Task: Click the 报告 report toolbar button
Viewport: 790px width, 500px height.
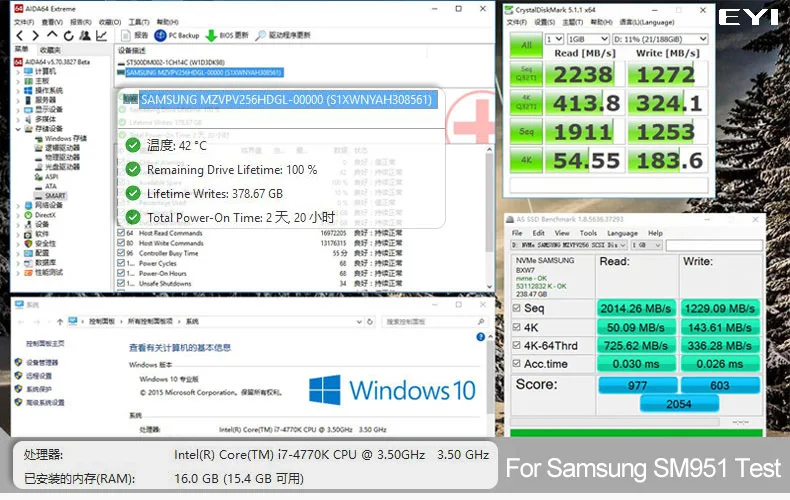Action: [x=135, y=35]
